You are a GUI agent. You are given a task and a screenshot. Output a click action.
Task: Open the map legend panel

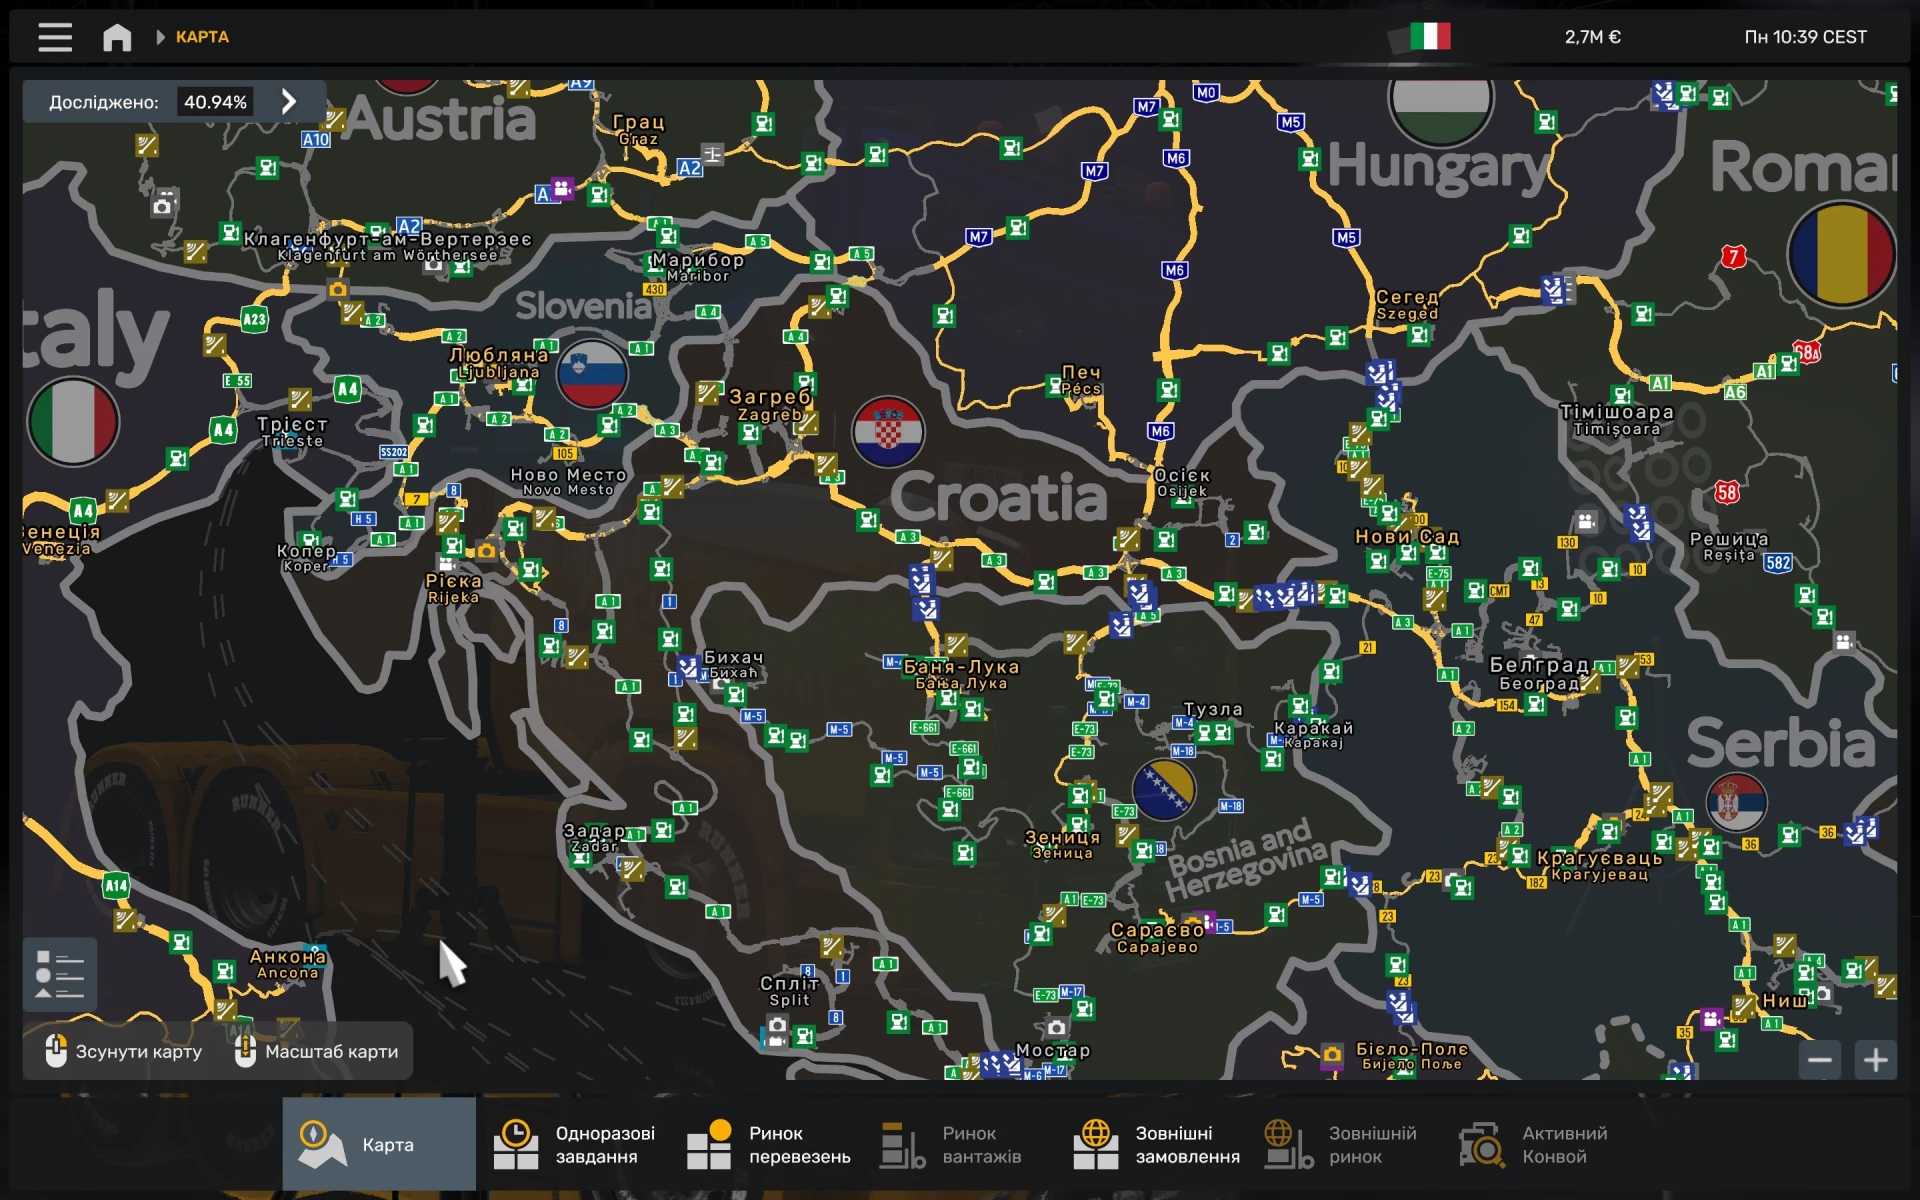[60, 974]
